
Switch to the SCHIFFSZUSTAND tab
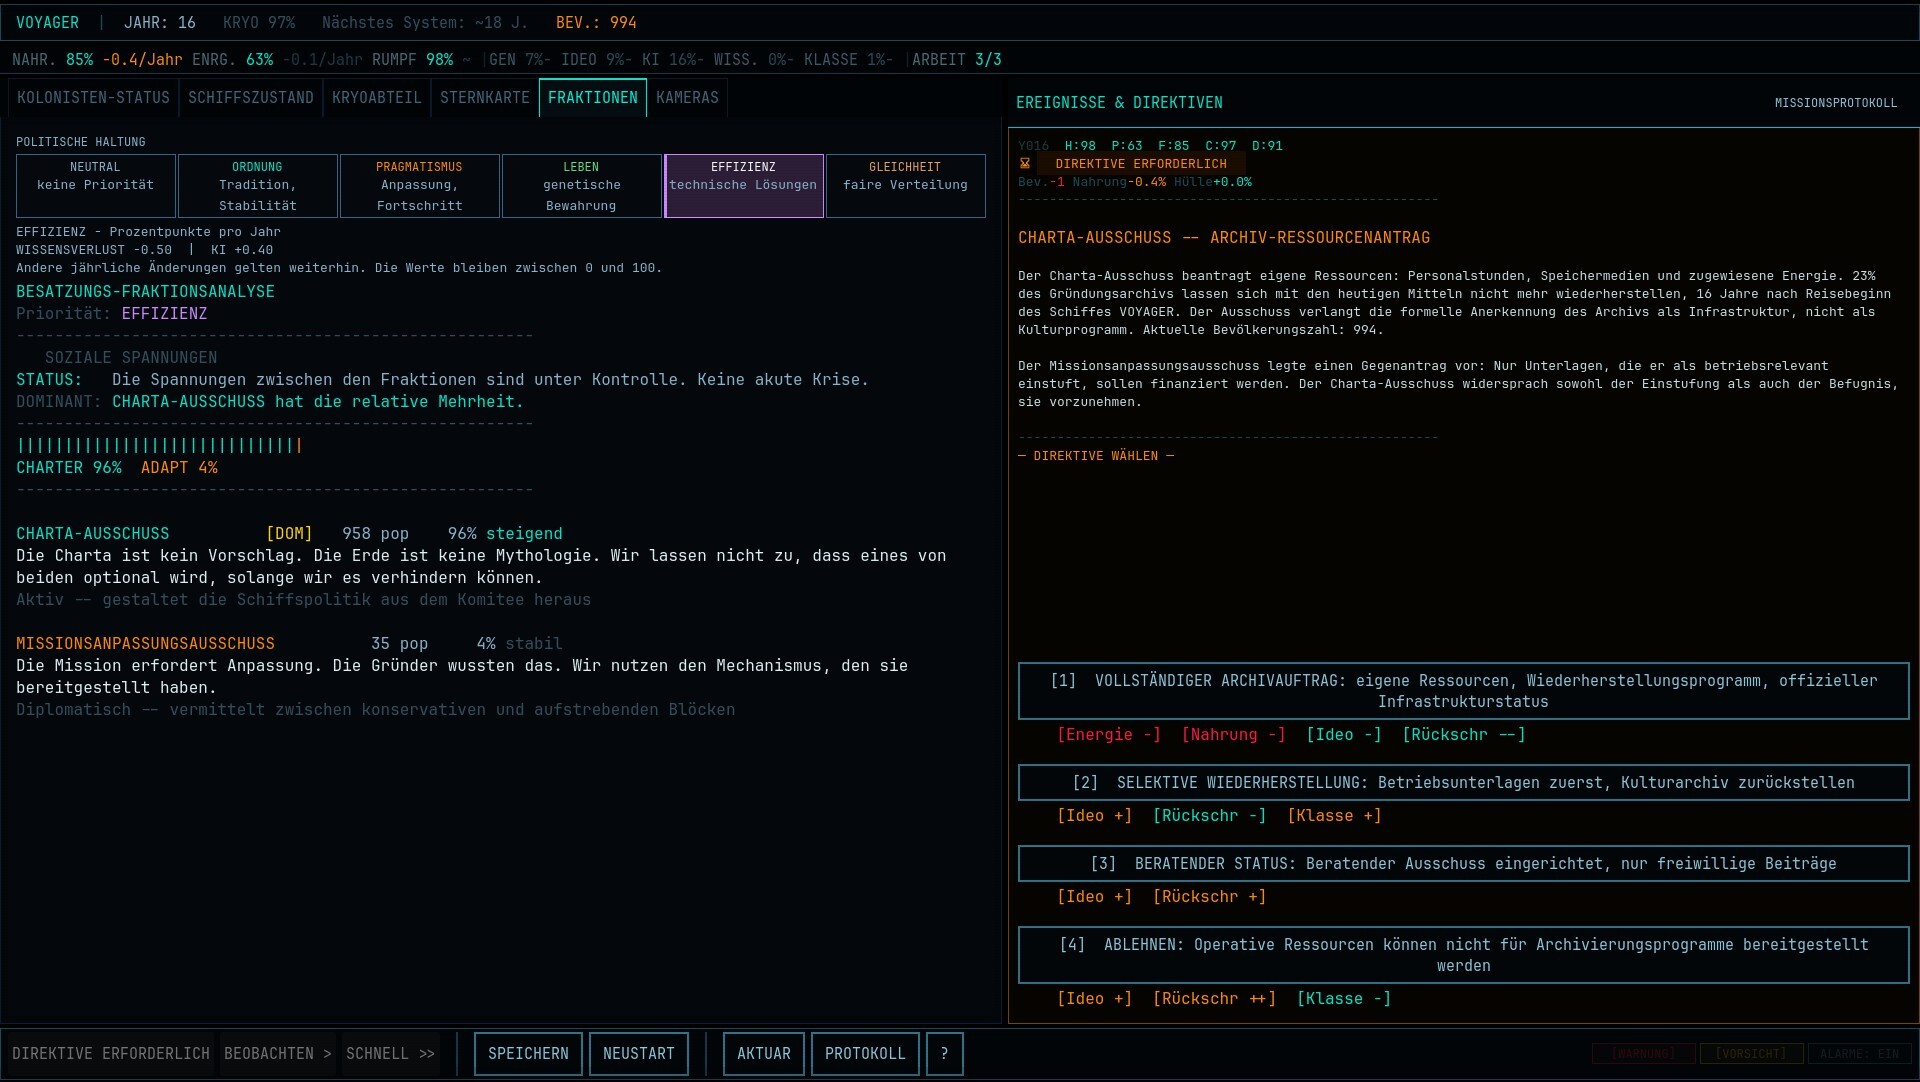(x=251, y=98)
